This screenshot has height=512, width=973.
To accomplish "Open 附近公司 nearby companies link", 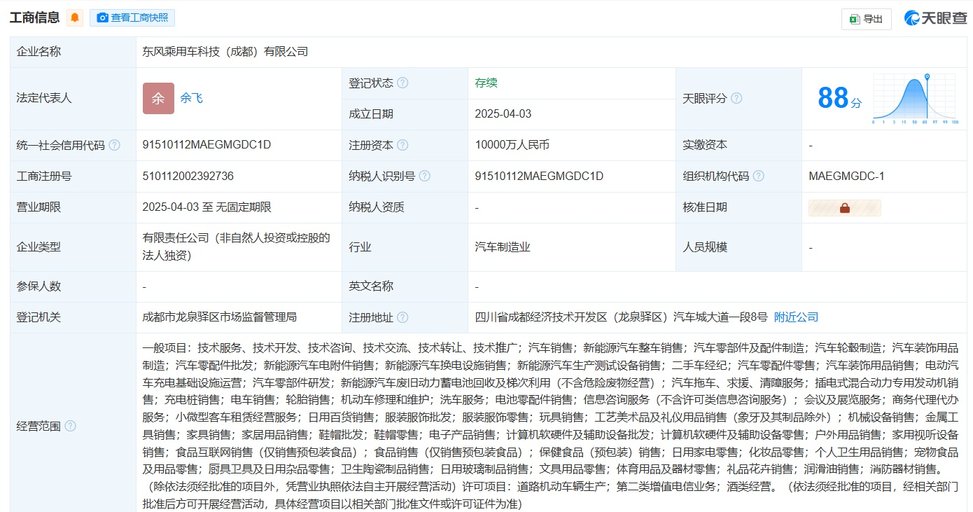I will coord(796,317).
